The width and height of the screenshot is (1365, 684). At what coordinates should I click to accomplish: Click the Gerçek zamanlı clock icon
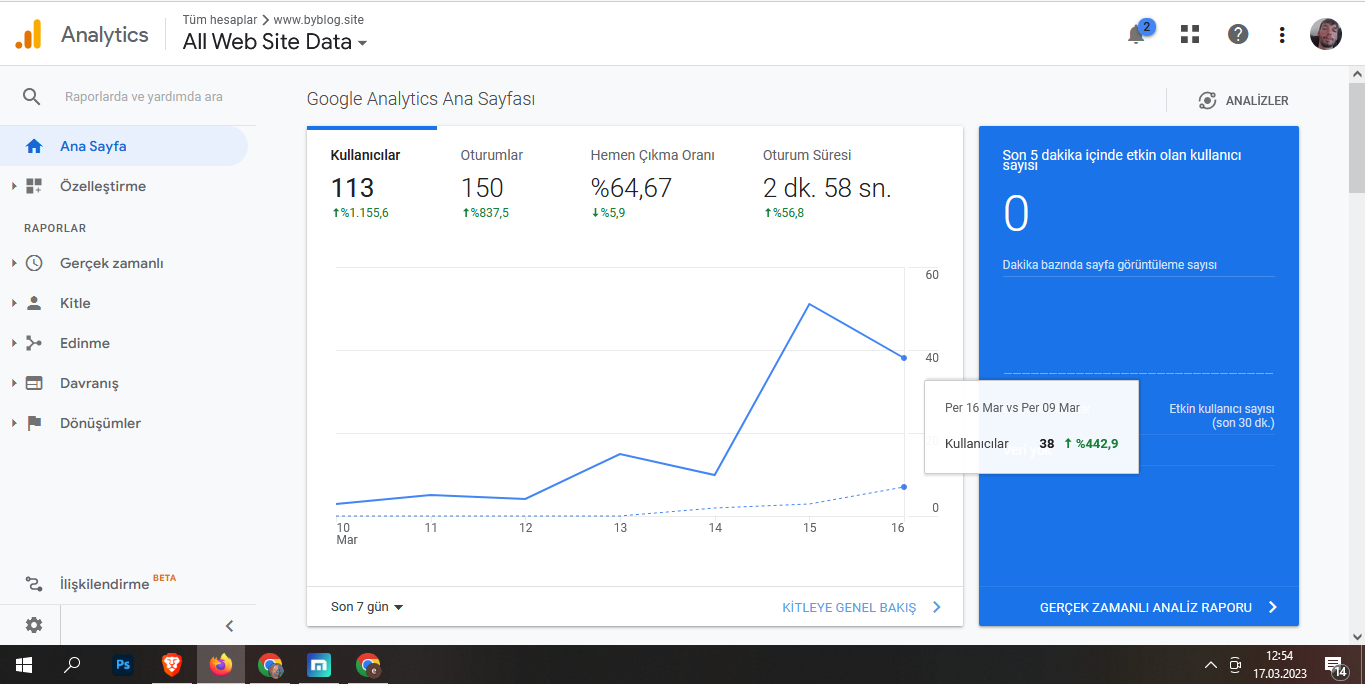[x=34, y=263]
